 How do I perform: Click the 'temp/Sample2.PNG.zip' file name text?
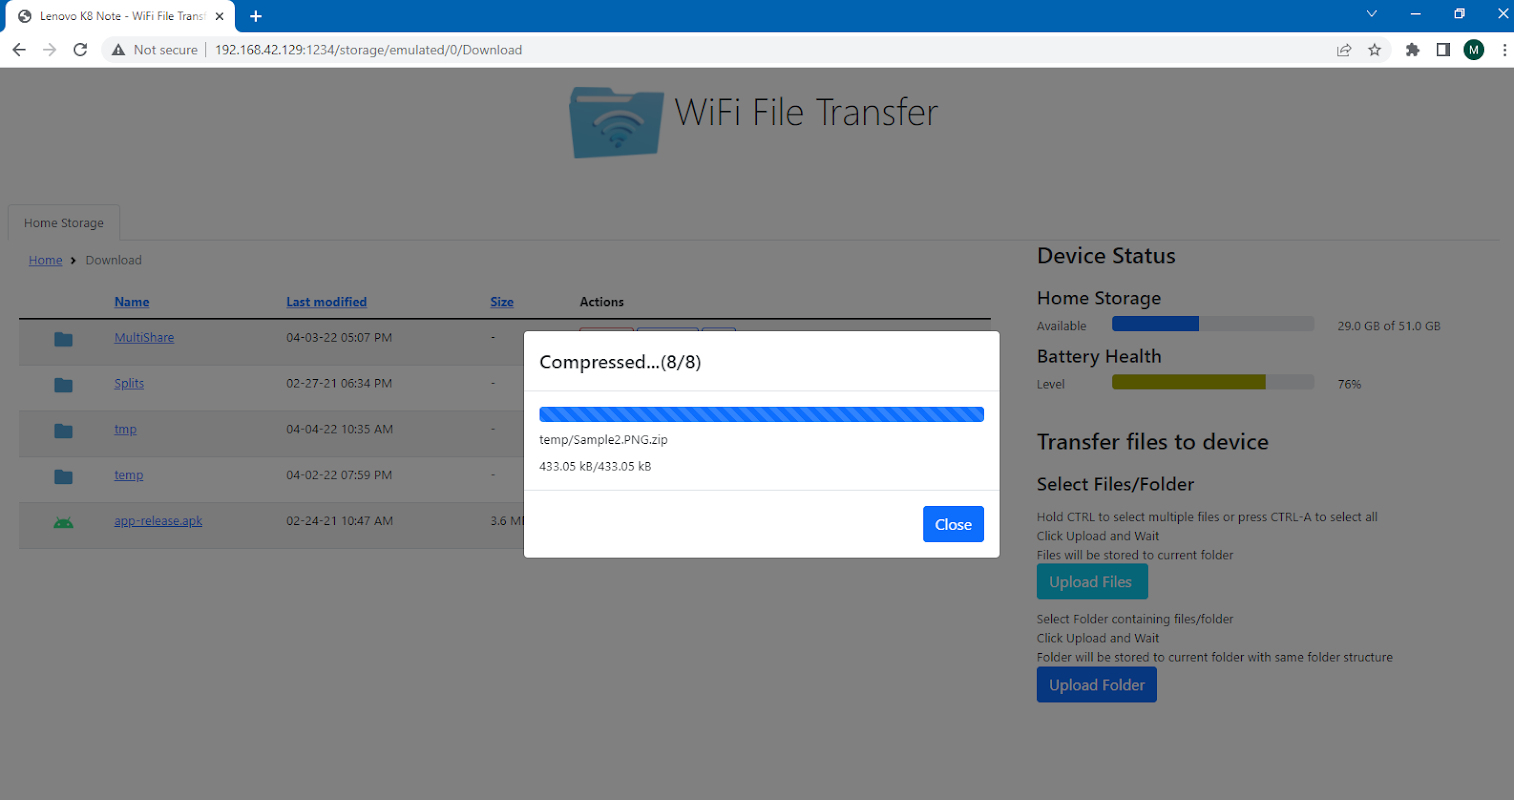click(603, 440)
